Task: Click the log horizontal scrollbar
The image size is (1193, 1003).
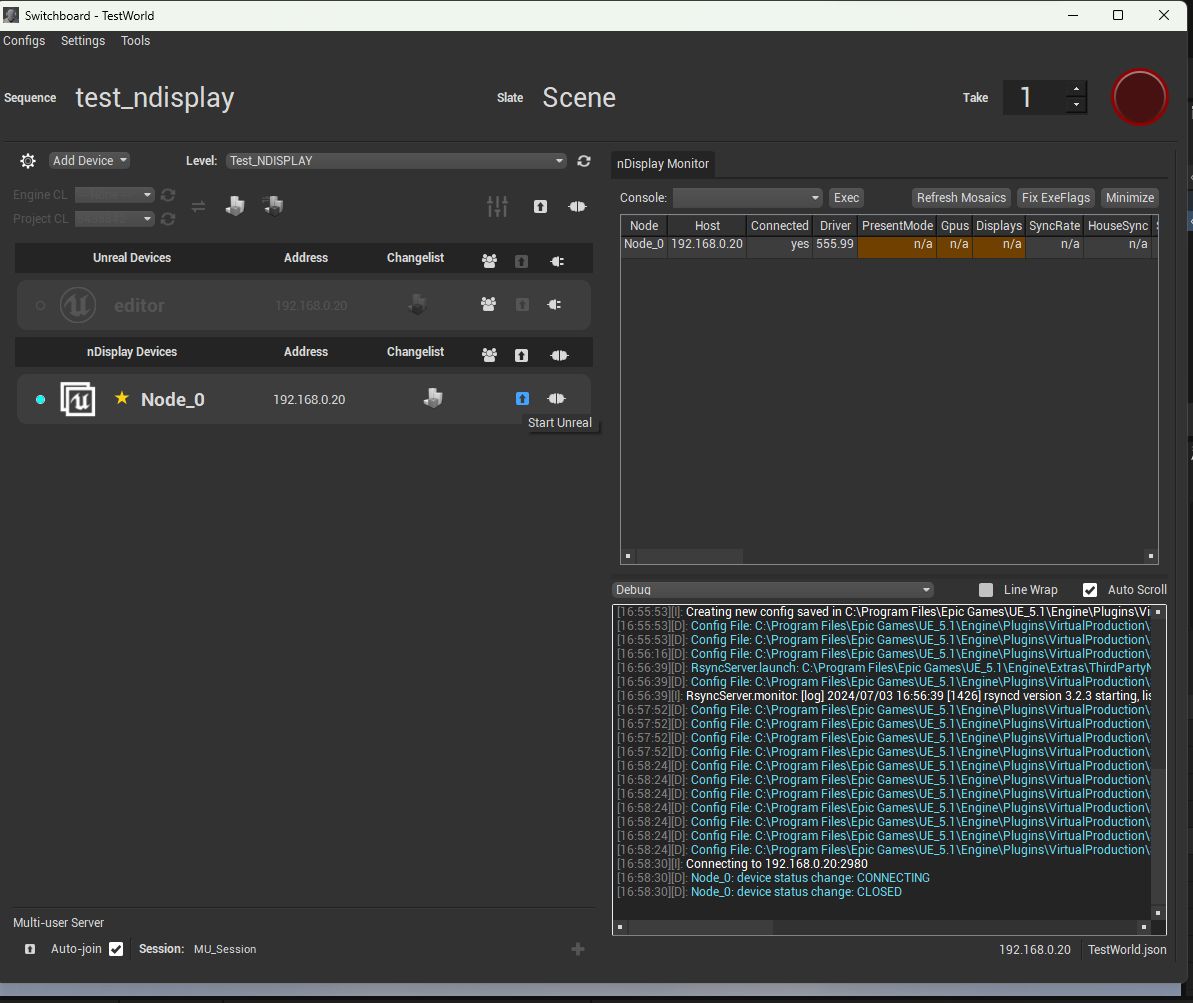Action: (701, 927)
